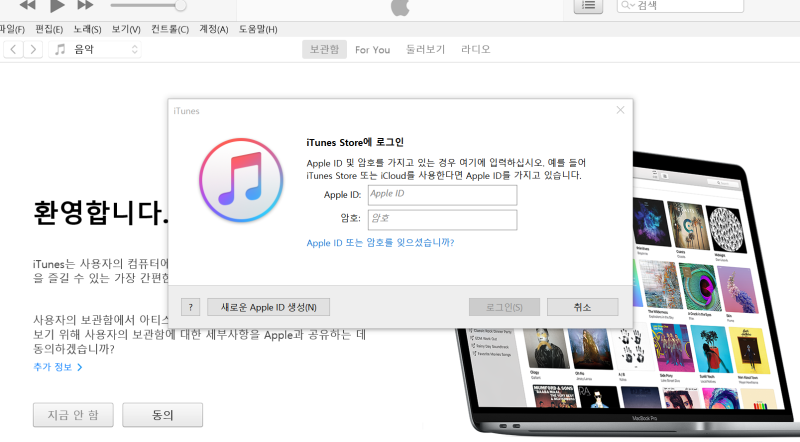The width and height of the screenshot is (800, 442).
Task: Open the 계정(A) menu
Action: [213, 29]
